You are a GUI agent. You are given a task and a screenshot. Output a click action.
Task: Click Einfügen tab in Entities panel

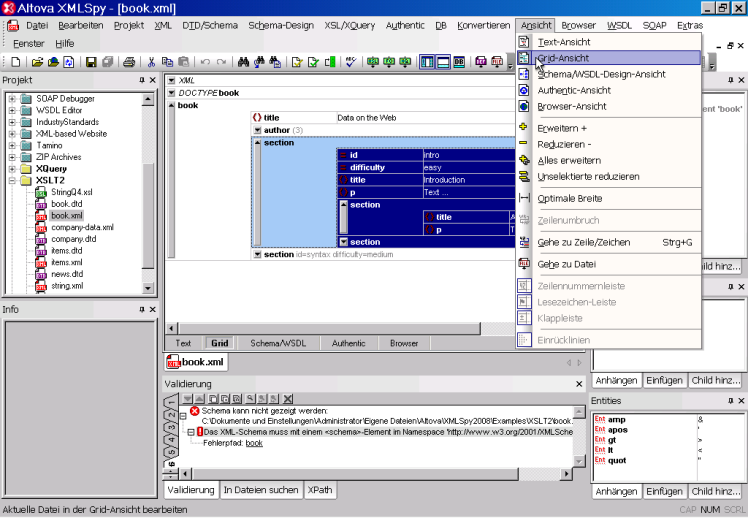[665, 491]
